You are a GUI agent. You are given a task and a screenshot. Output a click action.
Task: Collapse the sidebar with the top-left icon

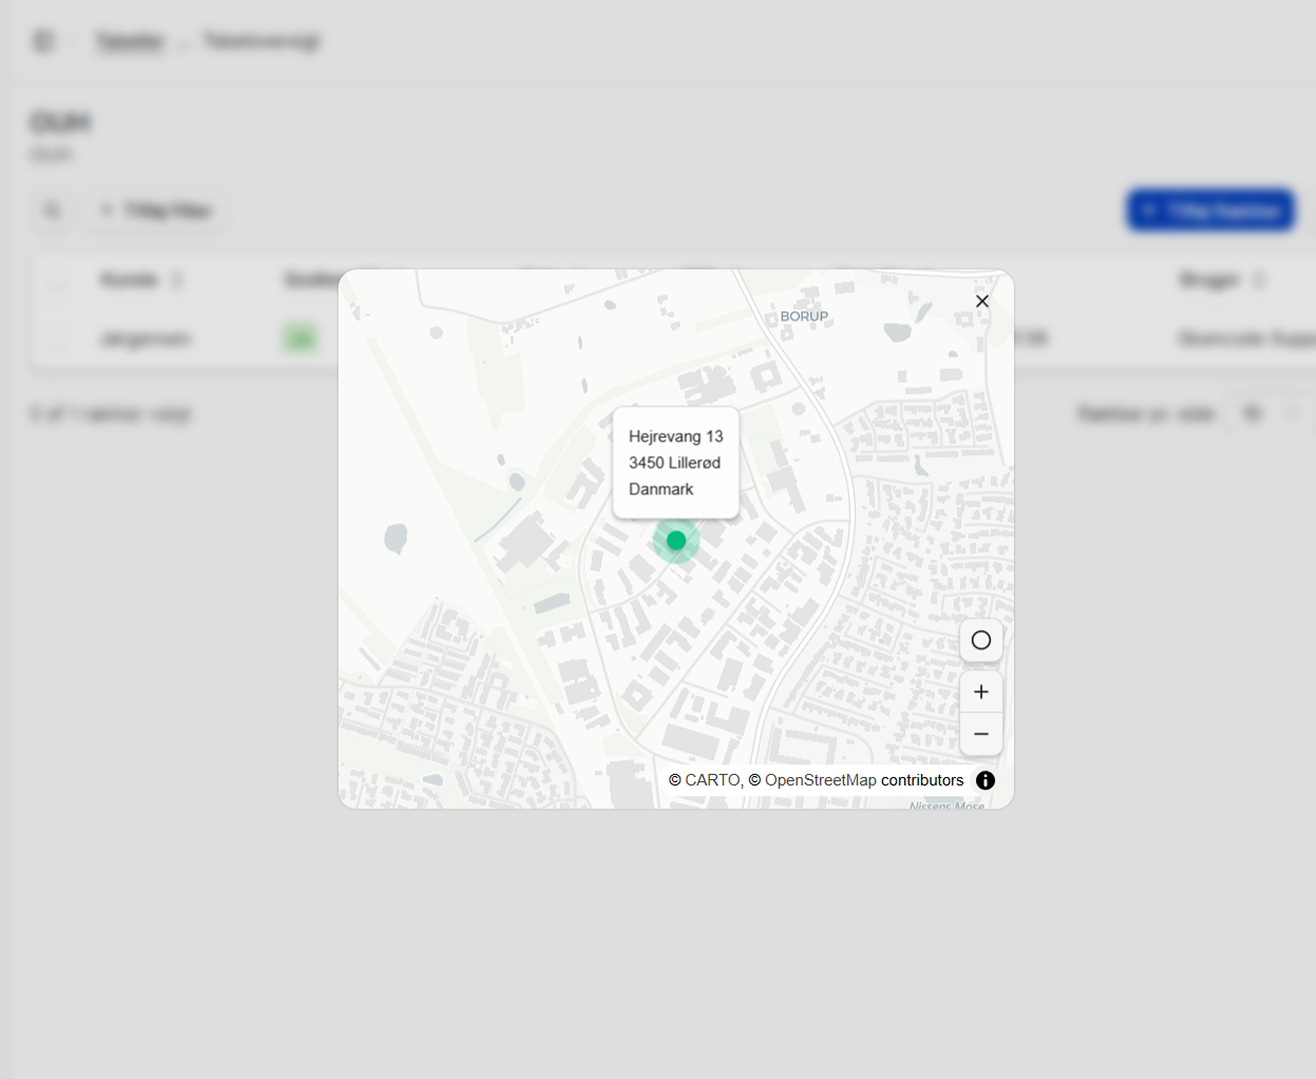coord(43,40)
